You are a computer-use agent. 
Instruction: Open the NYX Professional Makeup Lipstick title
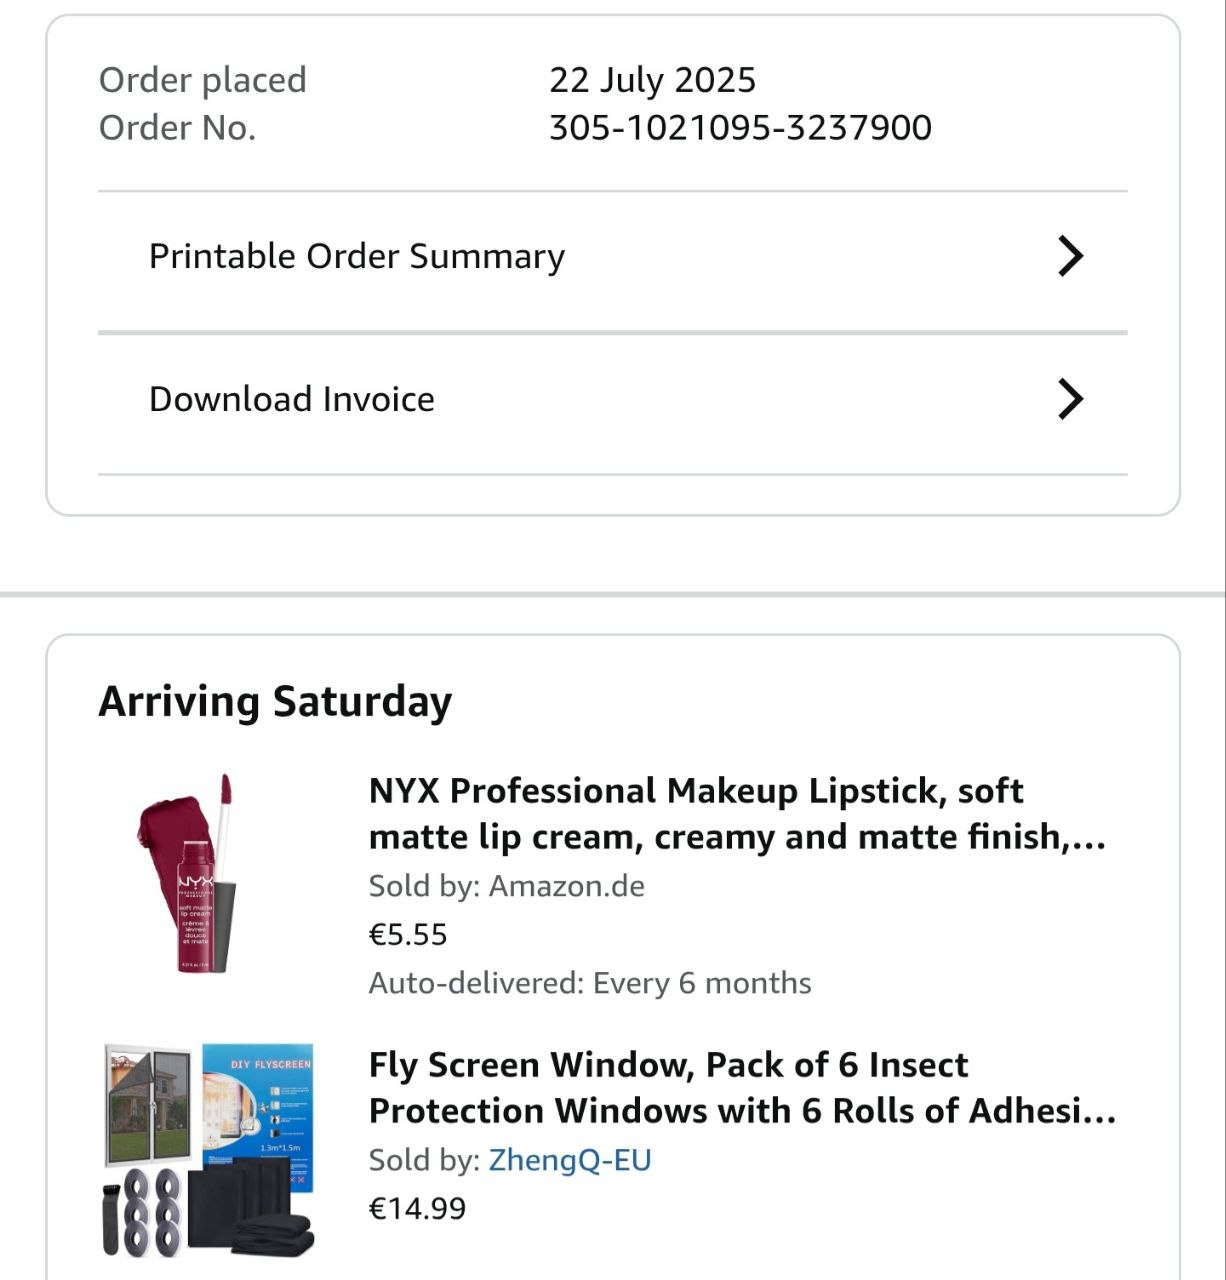736,813
